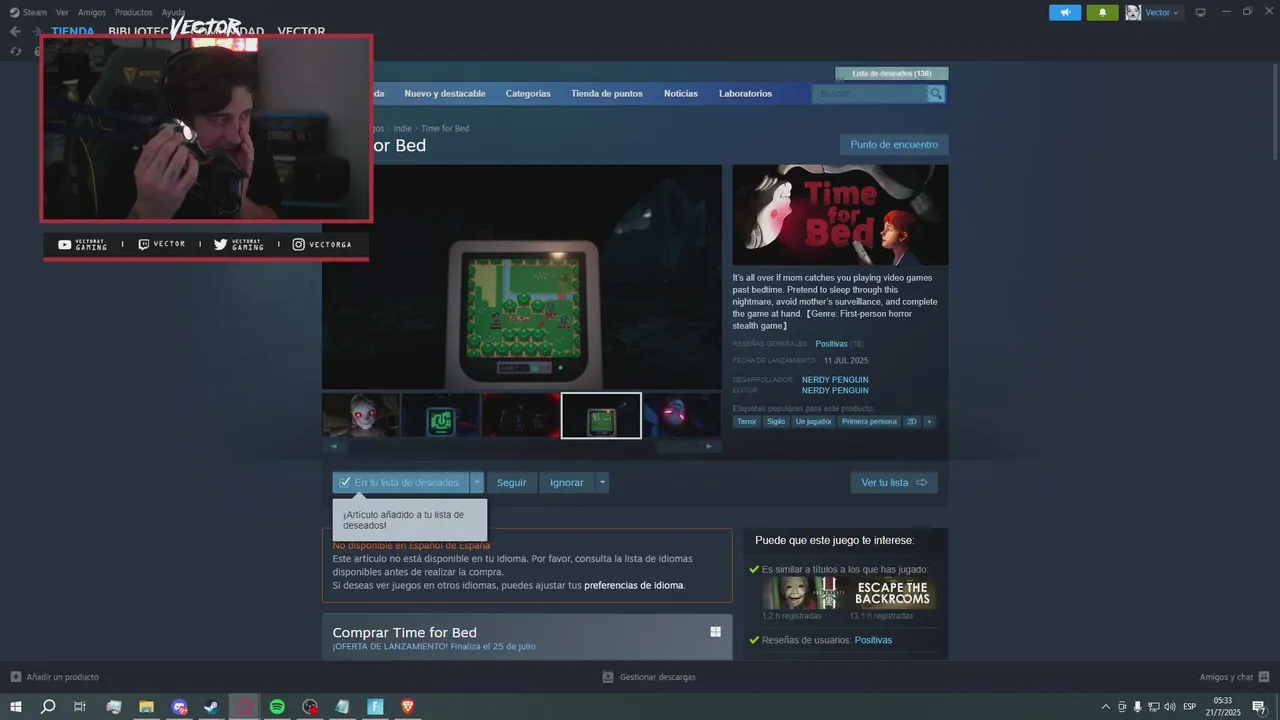Click the Windows platform icon in purchase box
Screen dimensions: 1280x720
[x=716, y=632]
